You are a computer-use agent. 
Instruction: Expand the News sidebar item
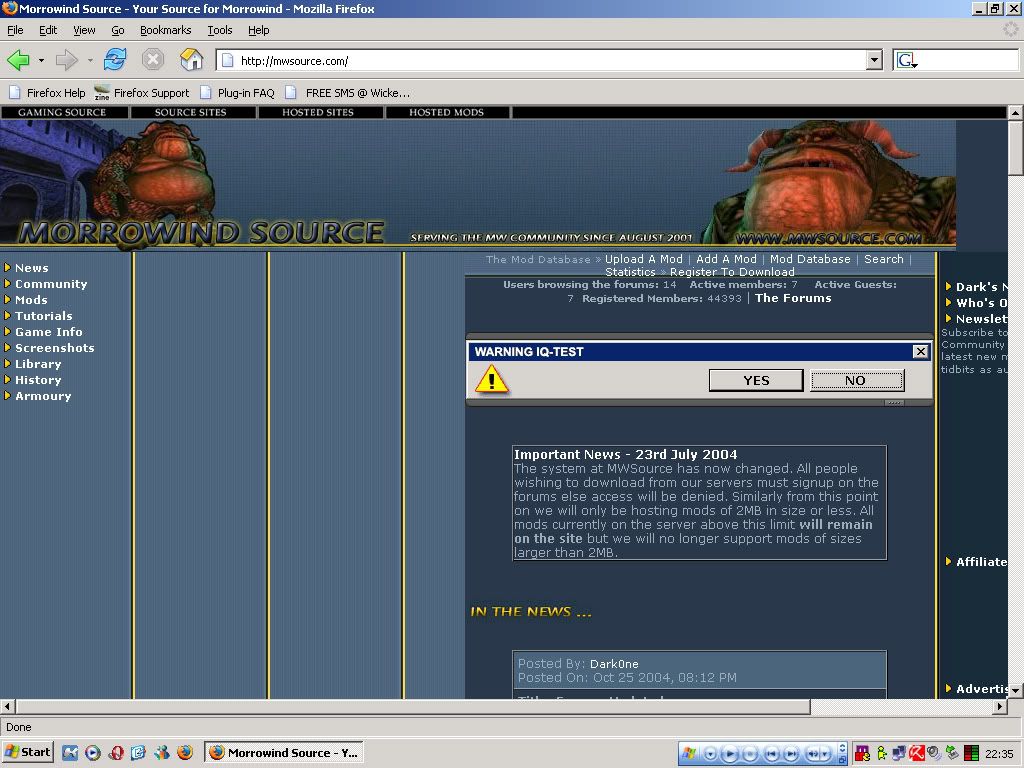26,268
